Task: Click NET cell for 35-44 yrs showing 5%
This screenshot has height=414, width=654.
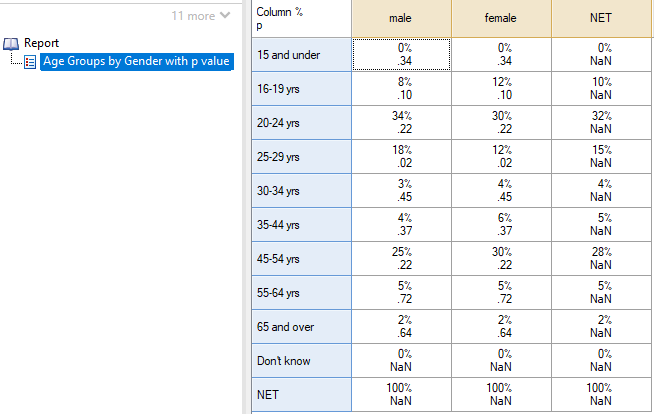Action: 601,225
